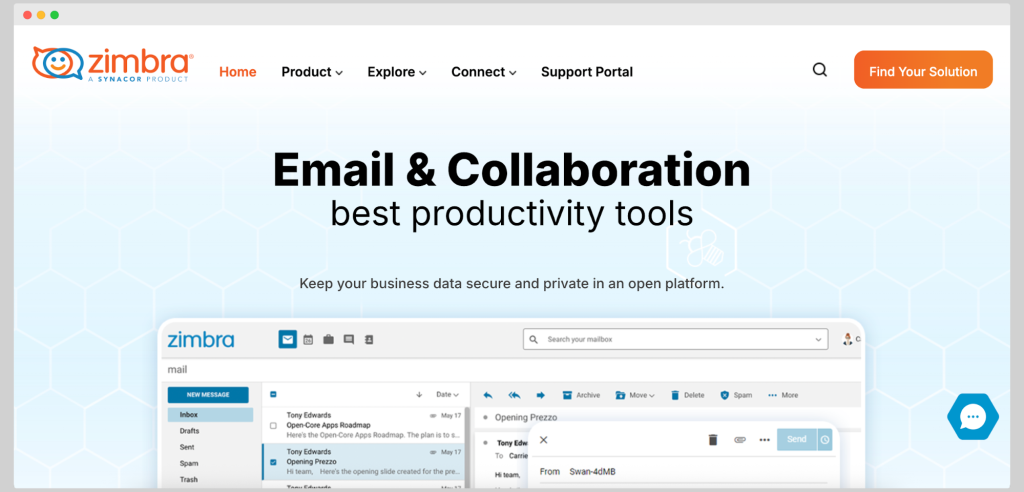The height and width of the screenshot is (492, 1024).
Task: Click the message list scrollbar
Action: pos(466,447)
